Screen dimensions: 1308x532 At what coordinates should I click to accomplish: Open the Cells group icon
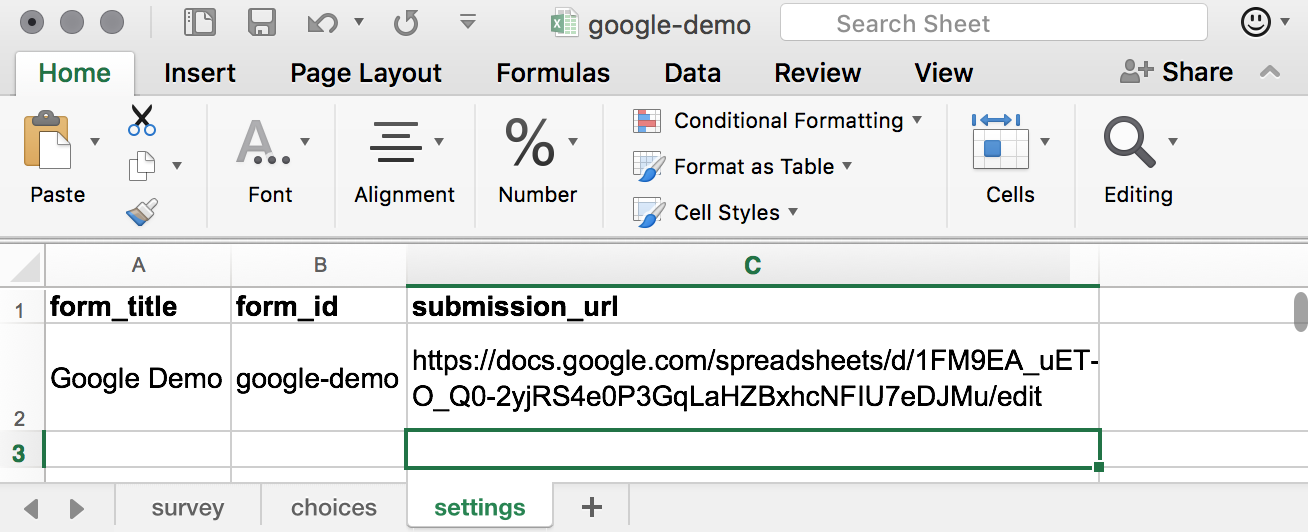[1001, 142]
